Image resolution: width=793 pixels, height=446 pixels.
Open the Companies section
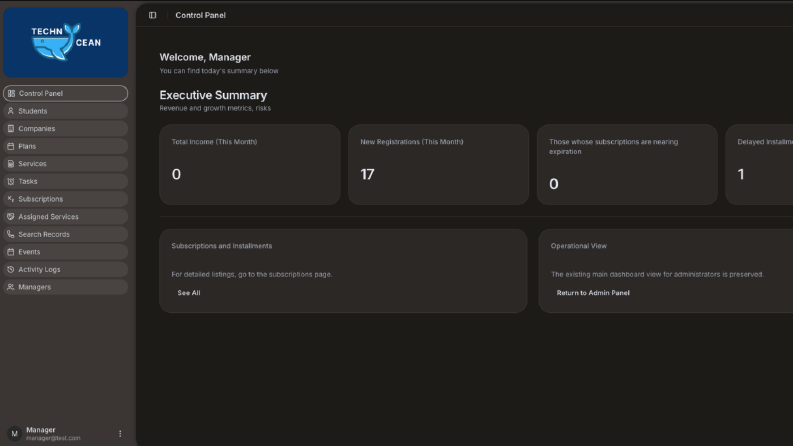coord(65,128)
